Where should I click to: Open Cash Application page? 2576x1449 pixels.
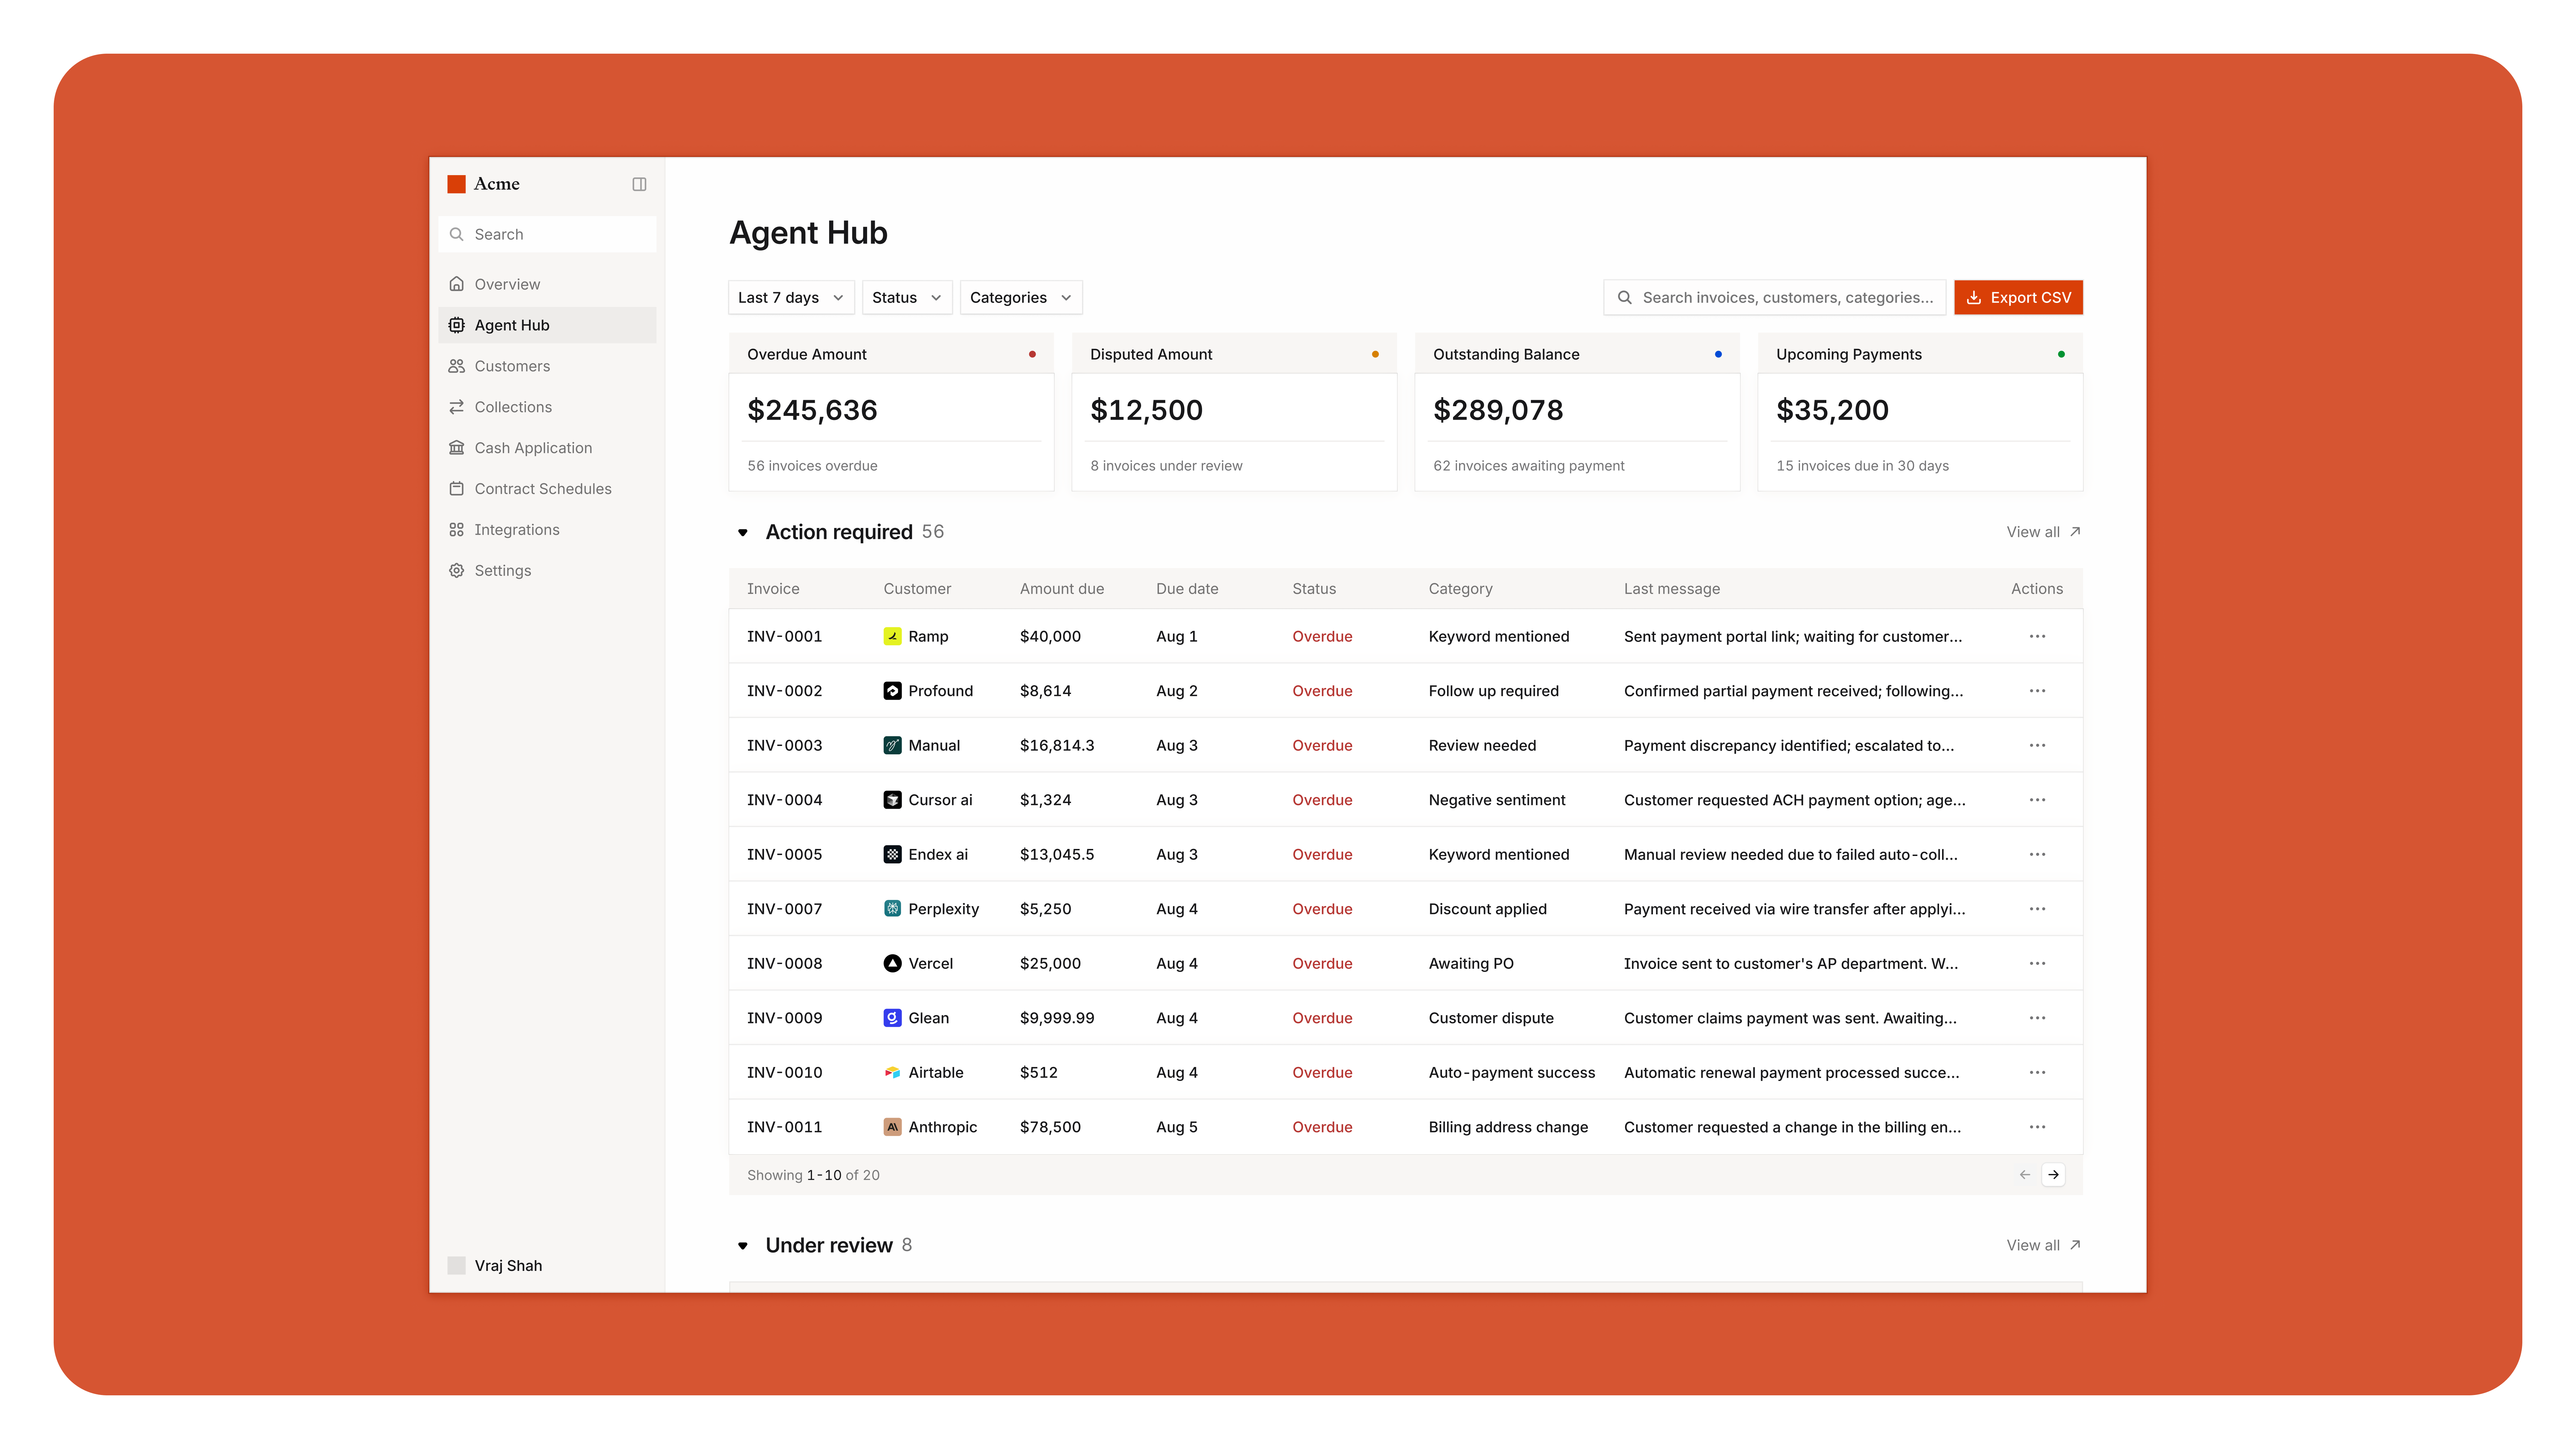pyautogui.click(x=533, y=448)
